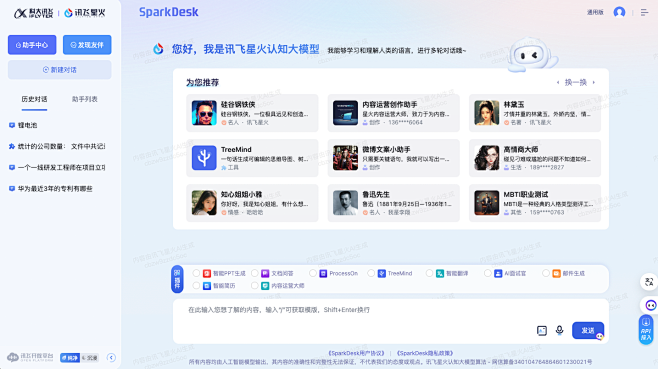Open the 统计的公司数量 history conversation
The height and width of the screenshot is (369, 658).
pos(57,146)
